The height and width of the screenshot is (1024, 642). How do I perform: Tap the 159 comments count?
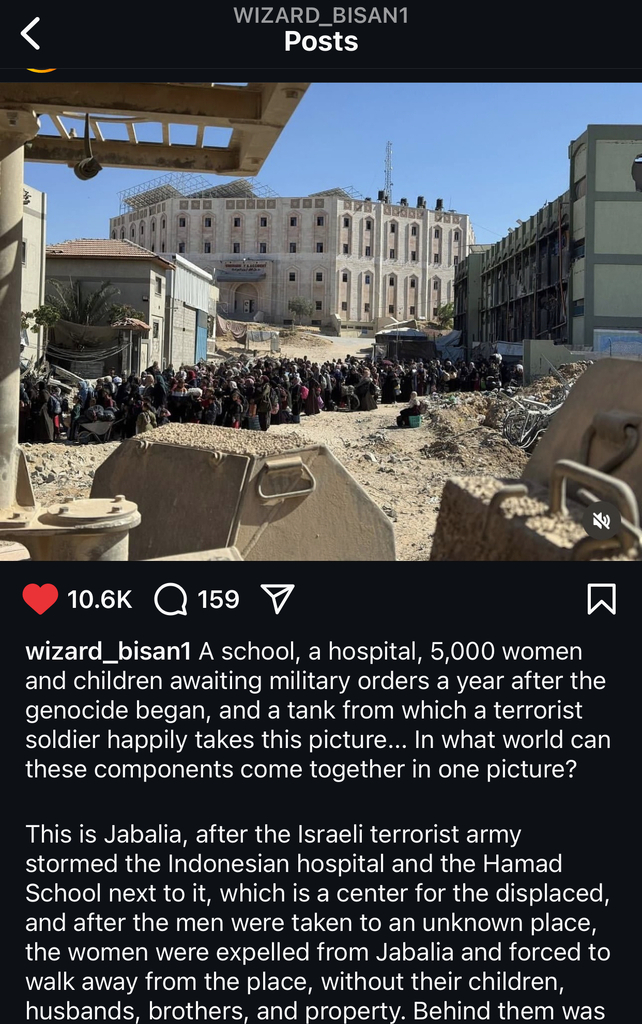point(218,600)
